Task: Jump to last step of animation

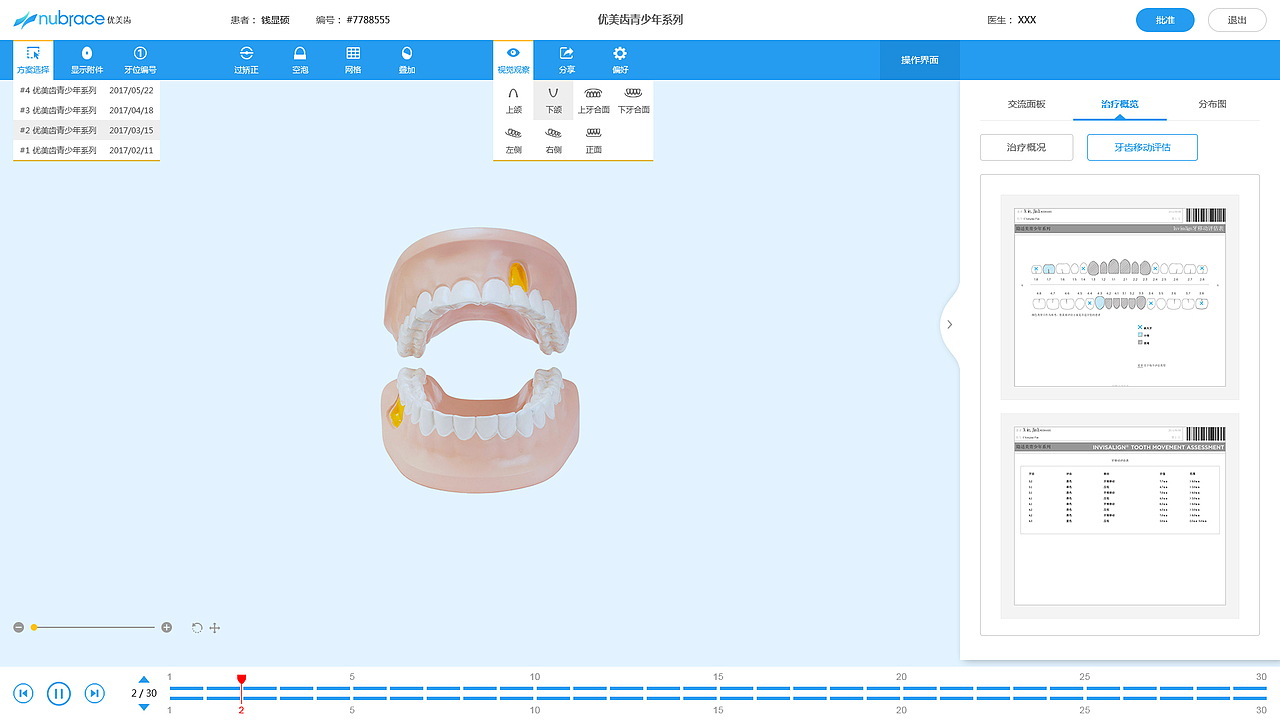Action: pos(94,693)
